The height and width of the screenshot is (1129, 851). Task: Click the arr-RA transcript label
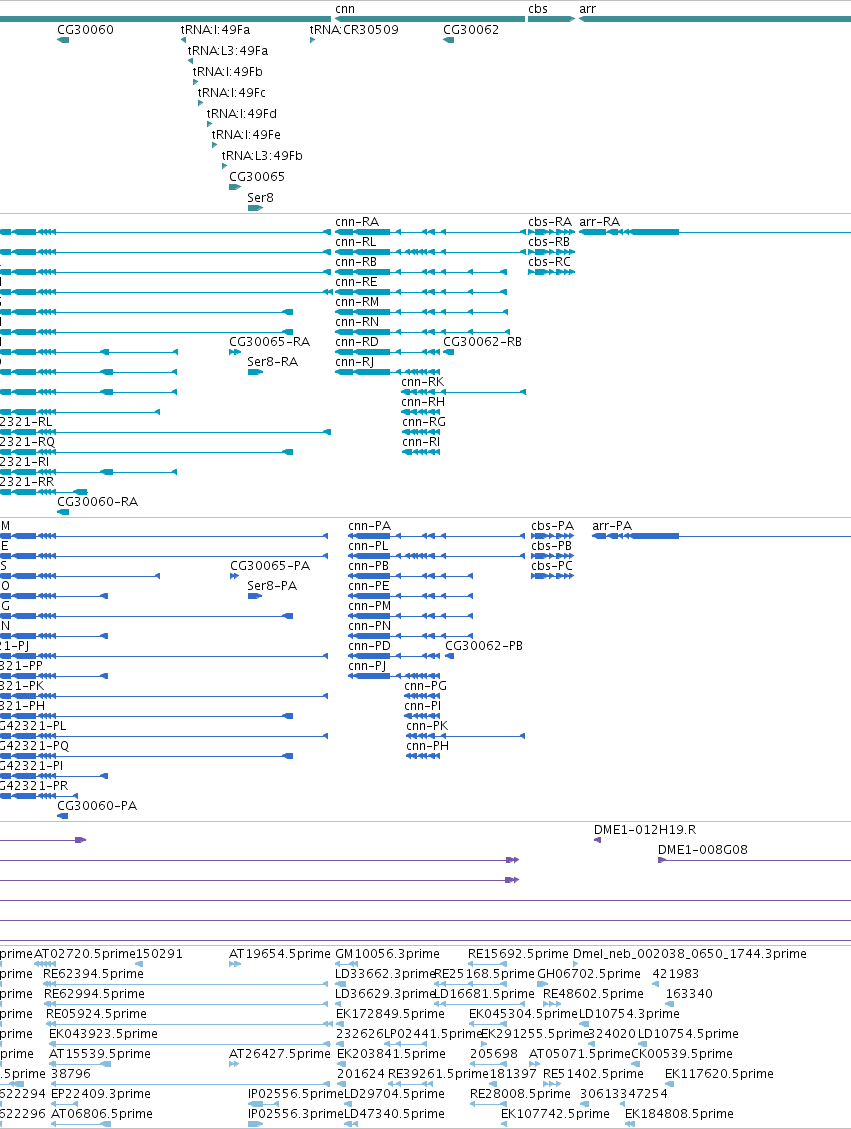[x=600, y=222]
